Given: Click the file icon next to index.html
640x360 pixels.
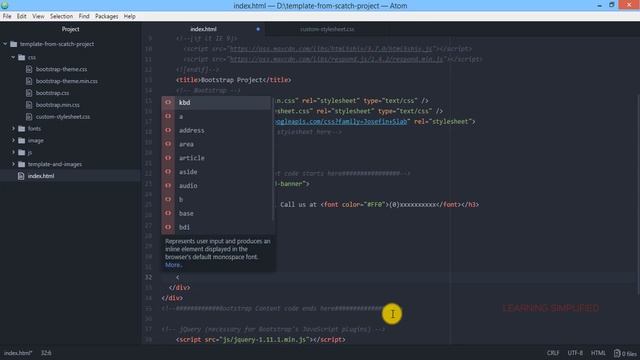Looking at the screenshot, I should (x=21, y=176).
